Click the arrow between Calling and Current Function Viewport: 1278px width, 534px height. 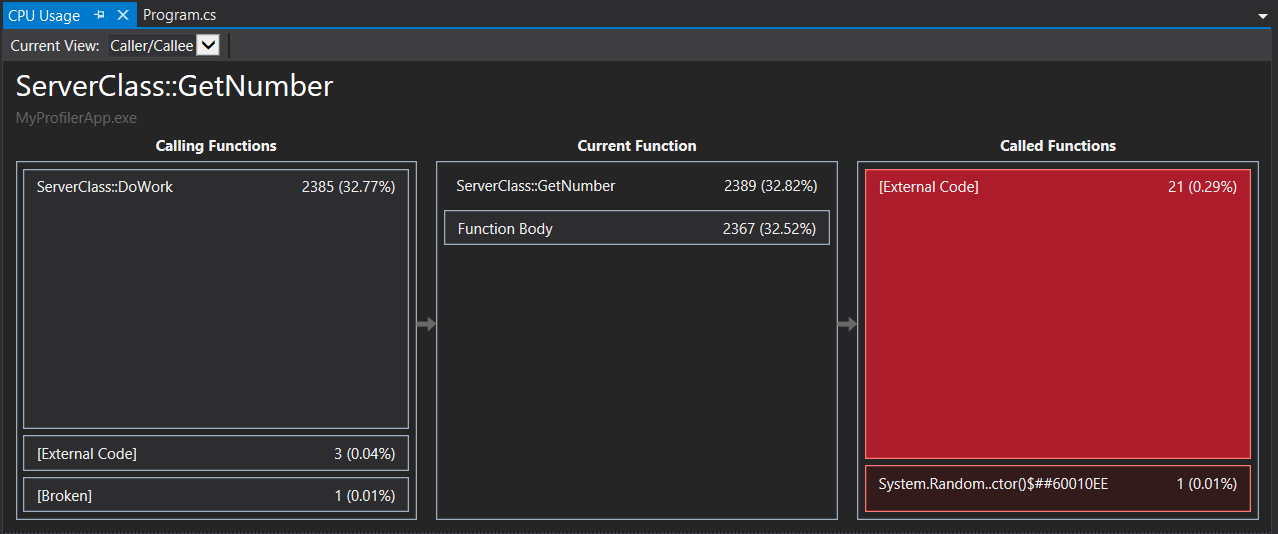click(x=426, y=324)
